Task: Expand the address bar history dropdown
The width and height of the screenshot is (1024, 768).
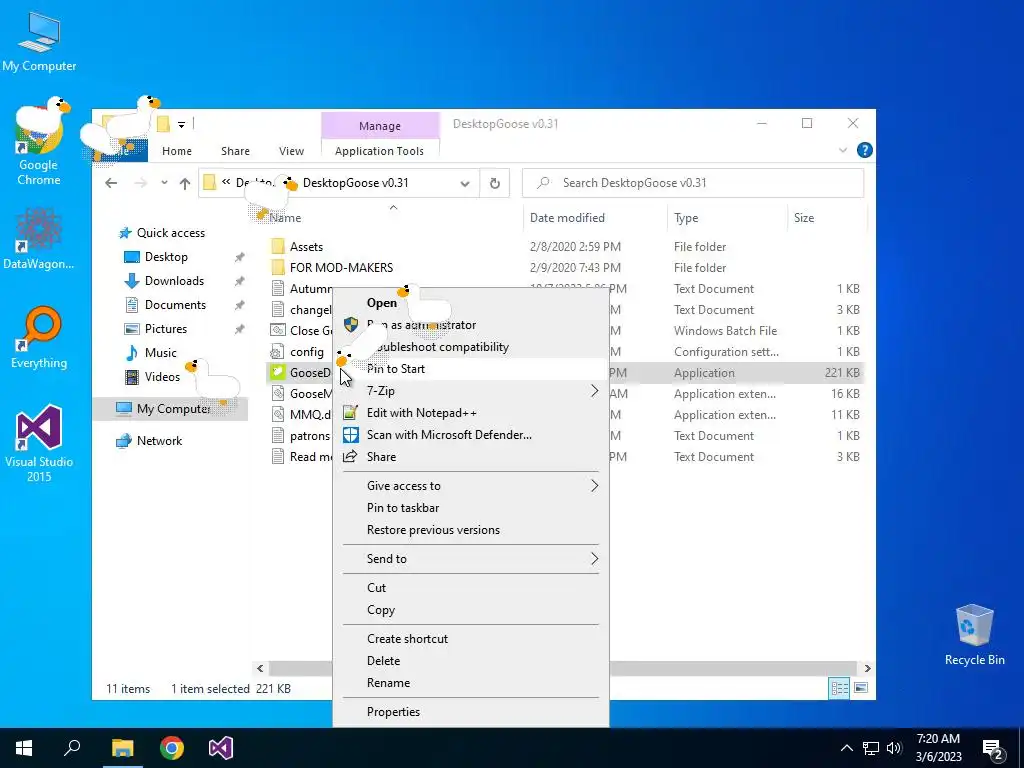Action: point(465,184)
